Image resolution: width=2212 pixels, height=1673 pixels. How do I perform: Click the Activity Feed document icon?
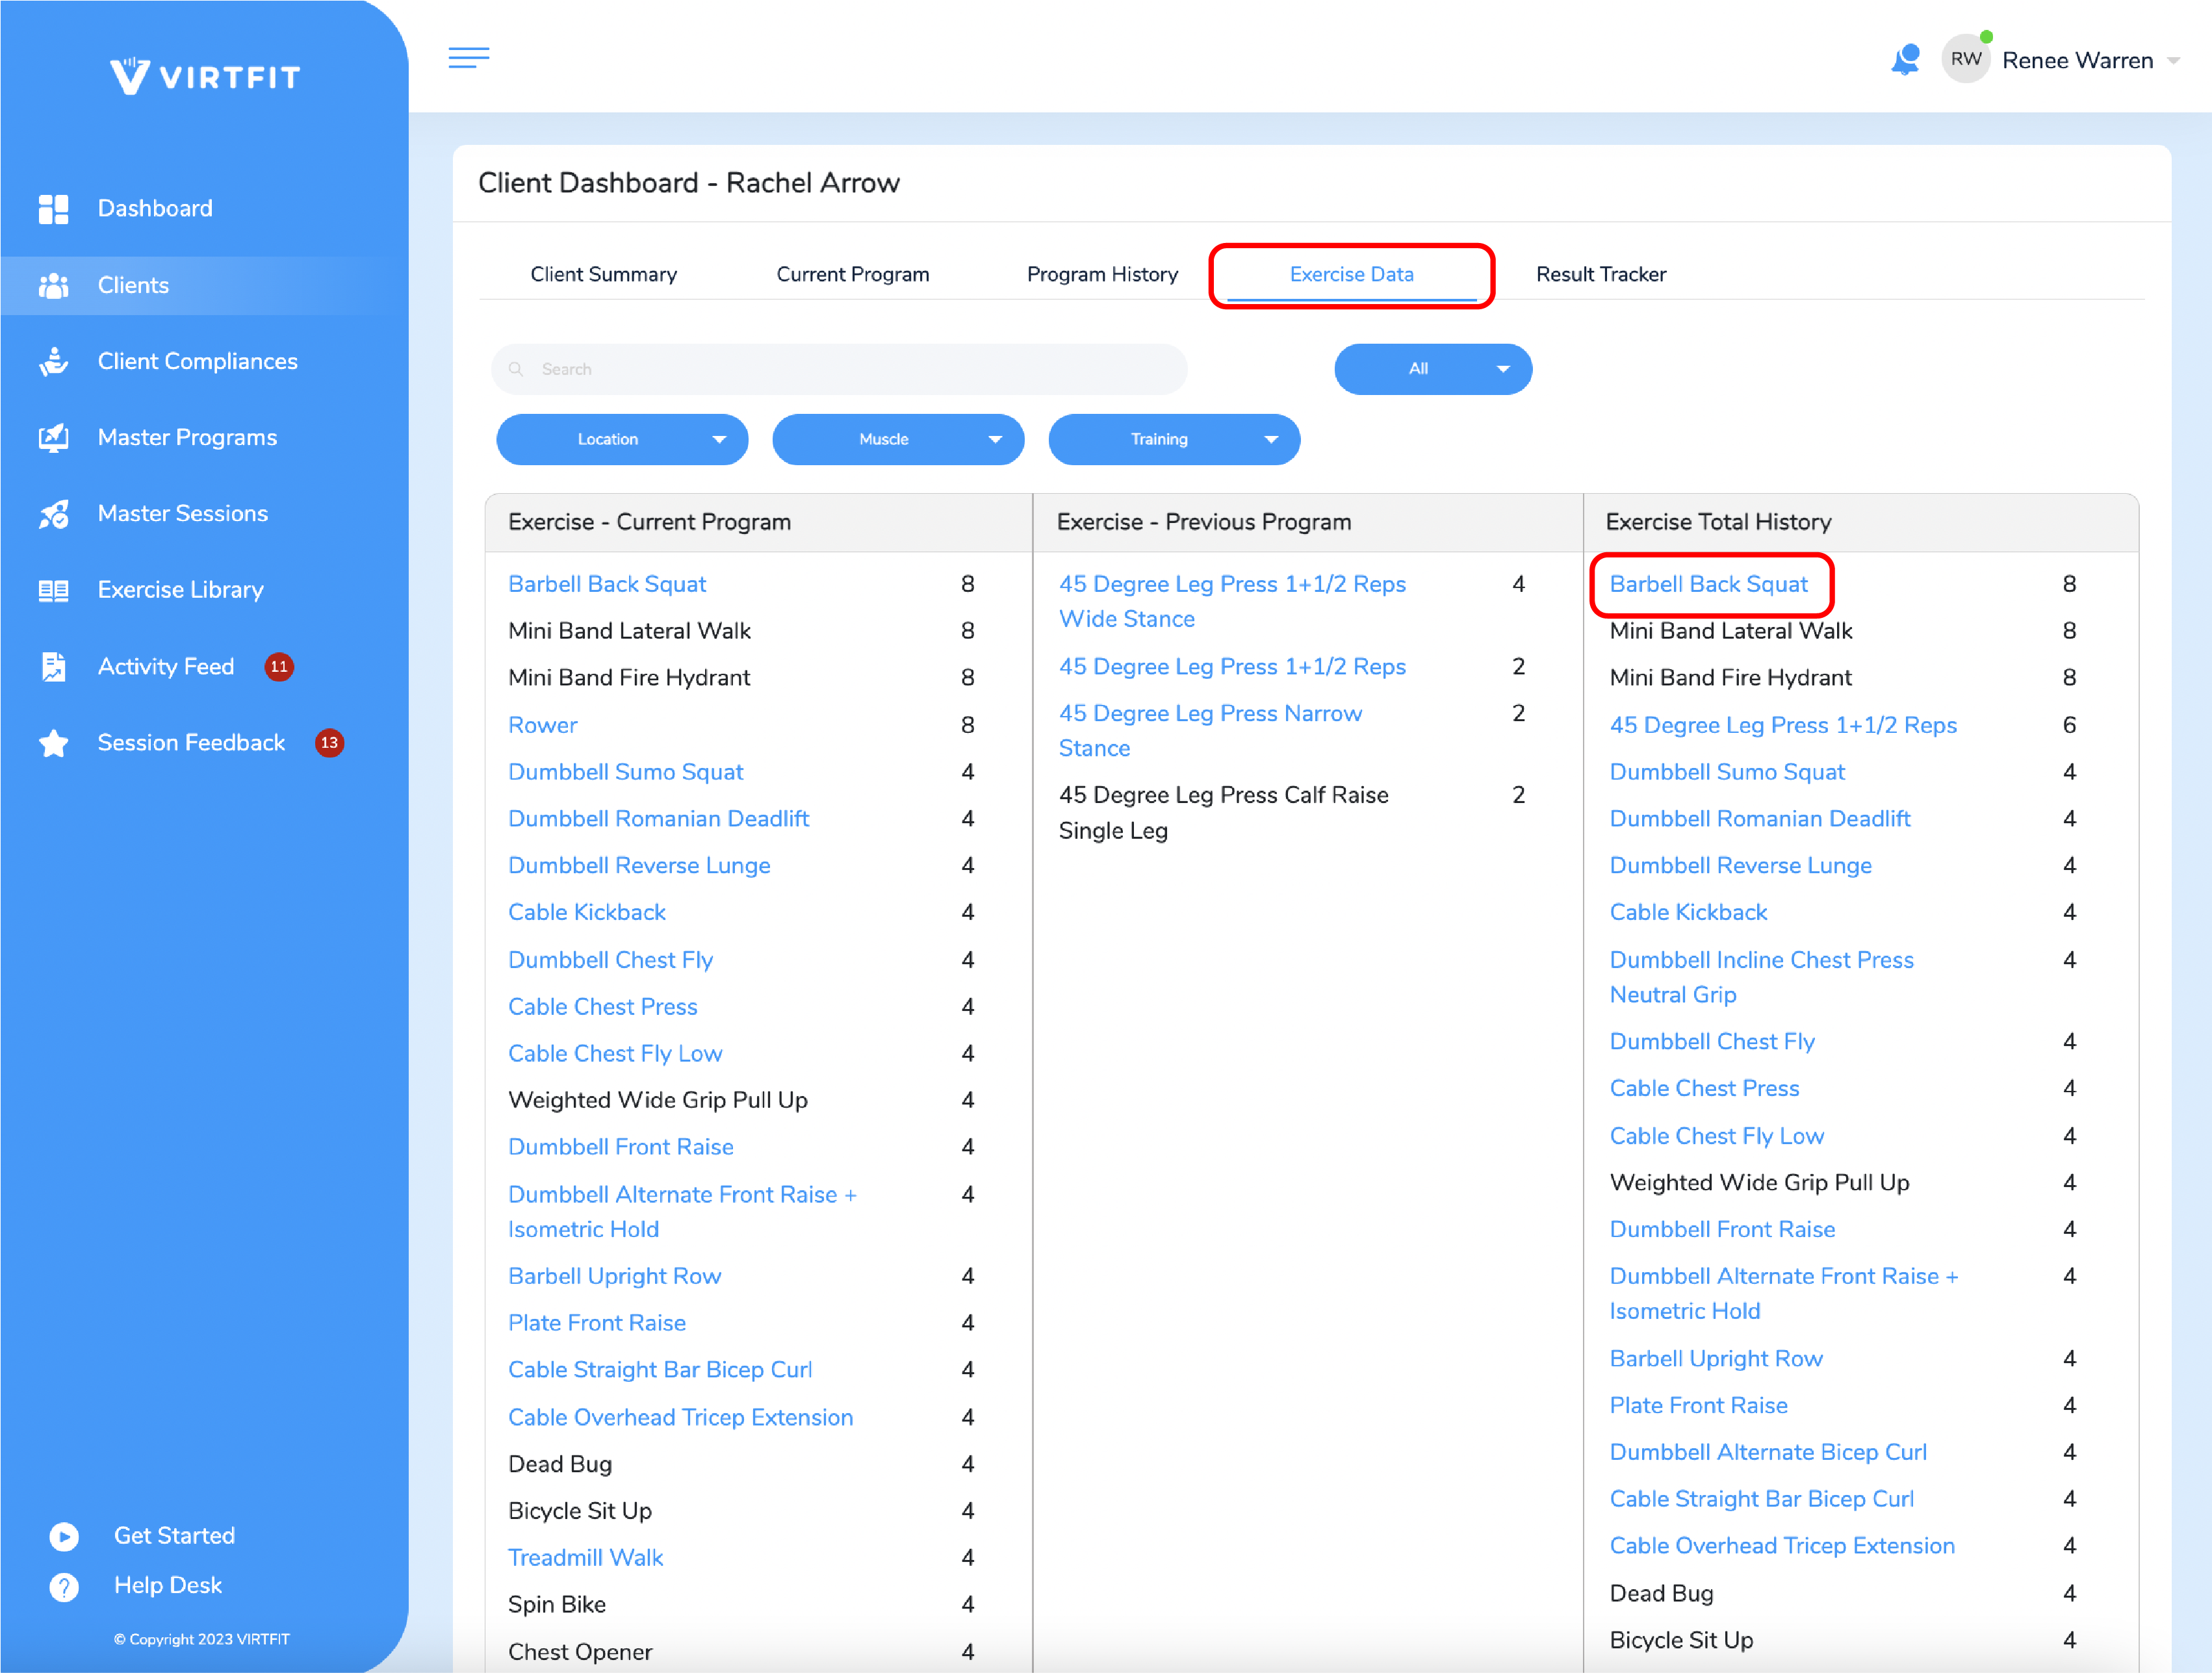53,667
